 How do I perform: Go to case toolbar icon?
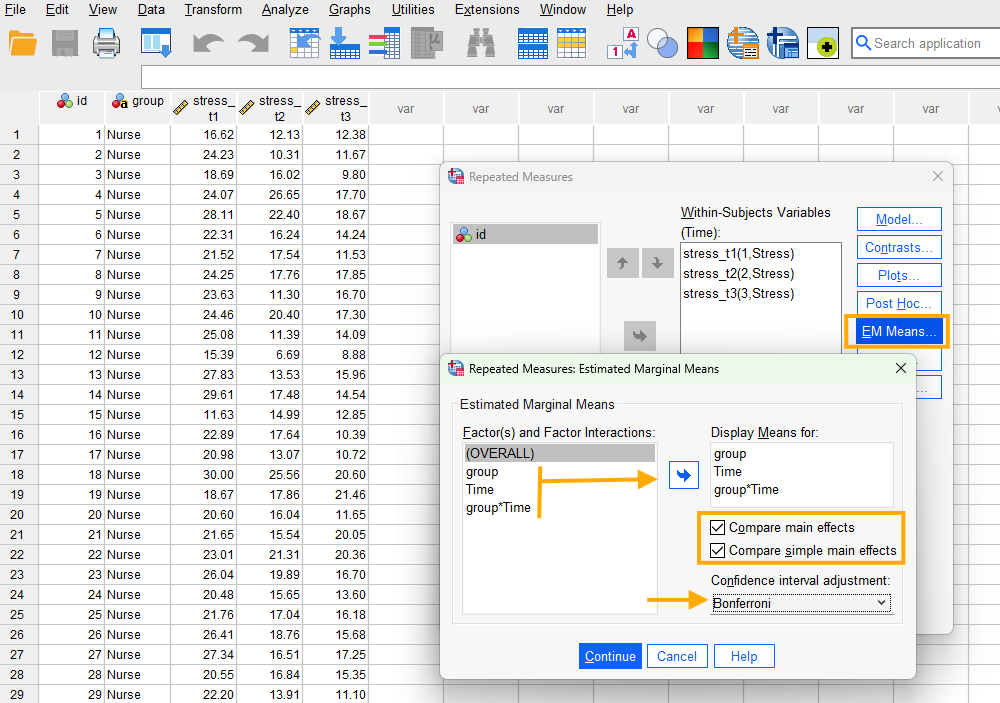(304, 43)
